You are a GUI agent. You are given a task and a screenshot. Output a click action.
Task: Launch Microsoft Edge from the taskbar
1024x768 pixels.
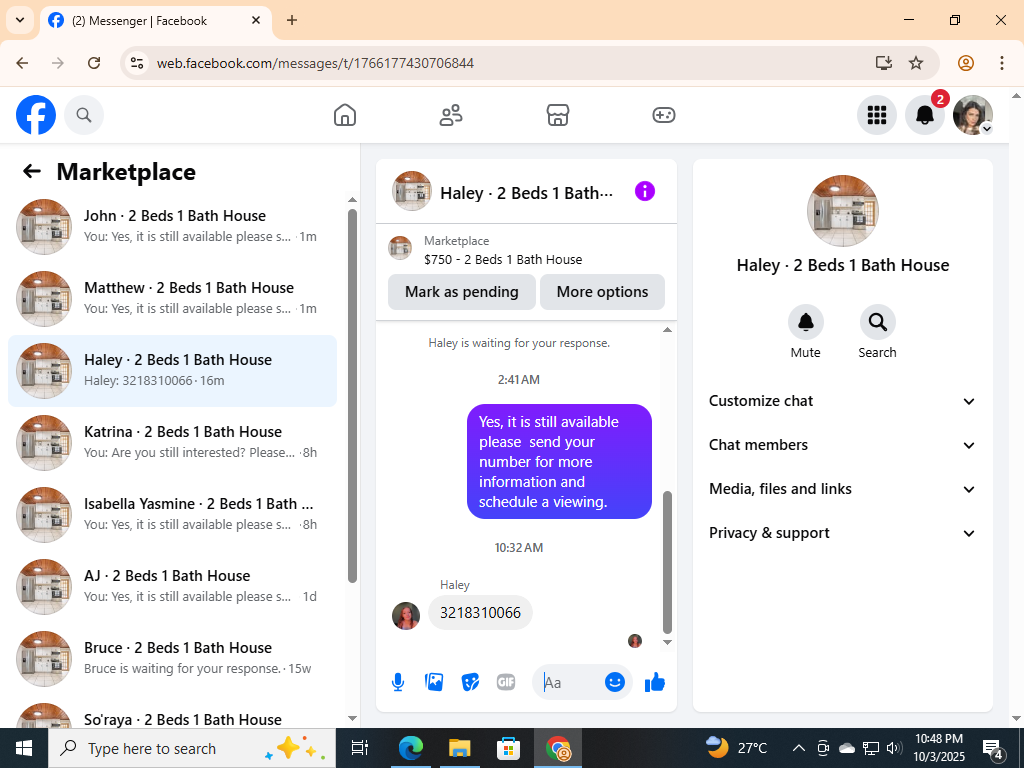[411, 748]
